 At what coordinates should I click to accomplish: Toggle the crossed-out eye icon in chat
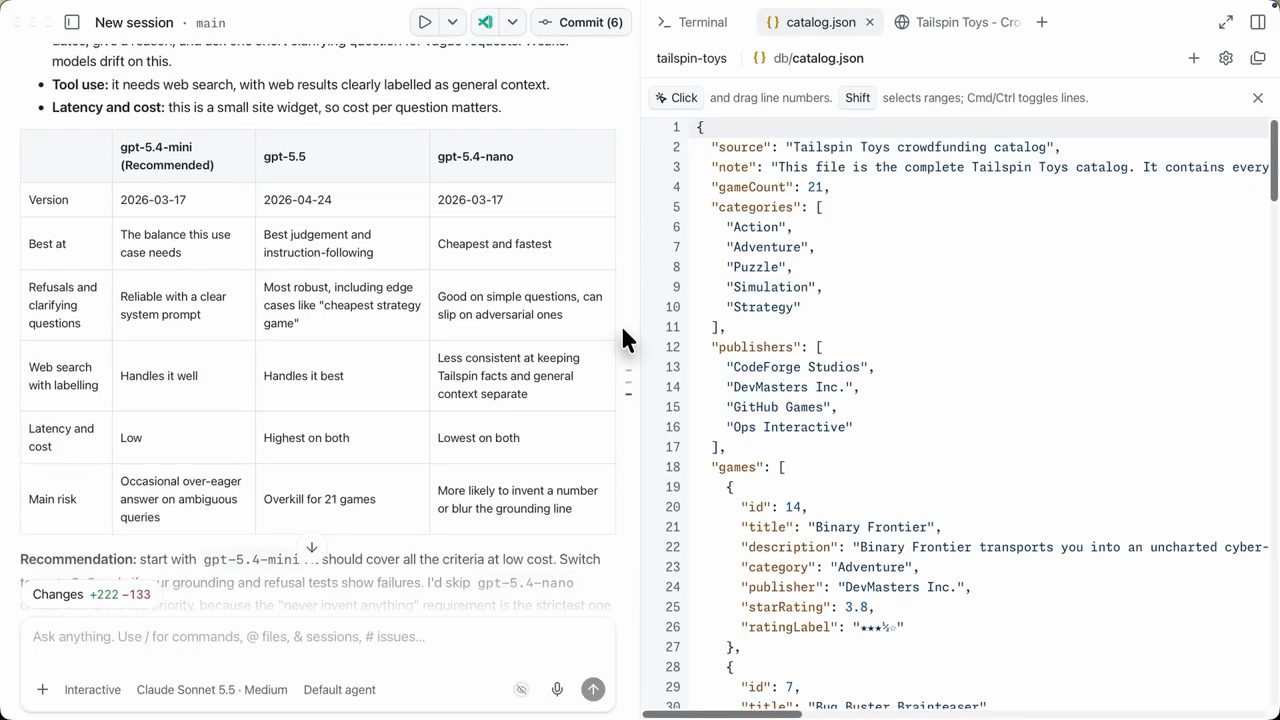click(x=521, y=689)
